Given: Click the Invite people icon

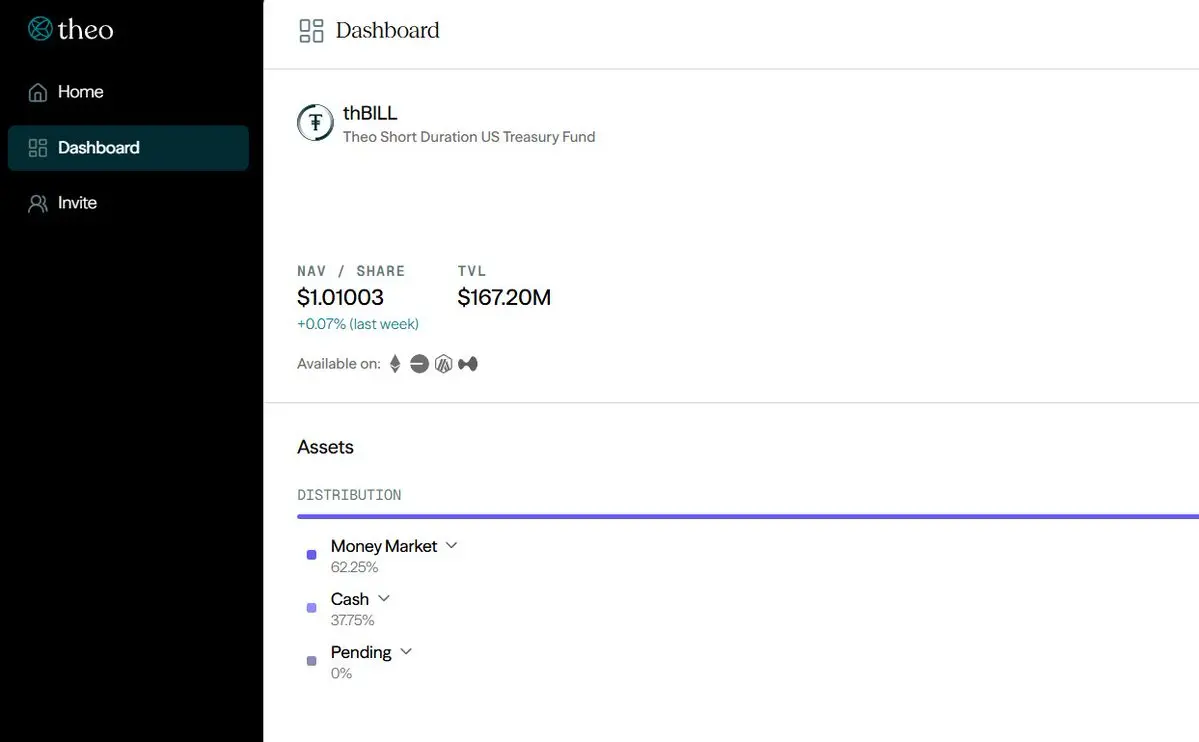Looking at the screenshot, I should coord(37,203).
